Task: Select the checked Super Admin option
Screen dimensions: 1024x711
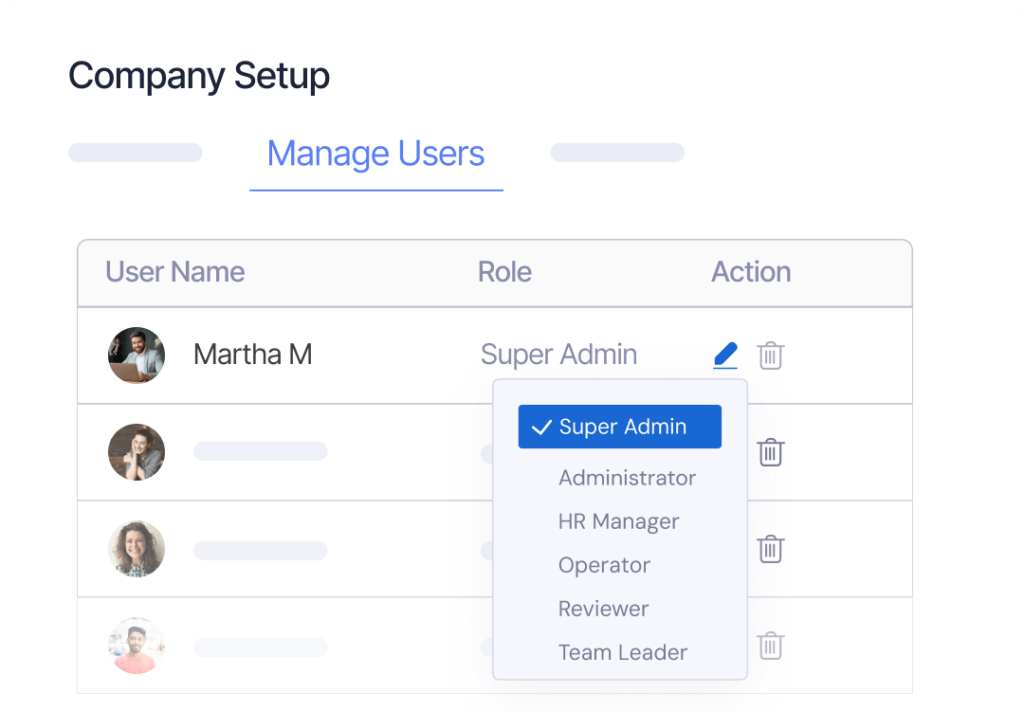Action: (x=620, y=427)
